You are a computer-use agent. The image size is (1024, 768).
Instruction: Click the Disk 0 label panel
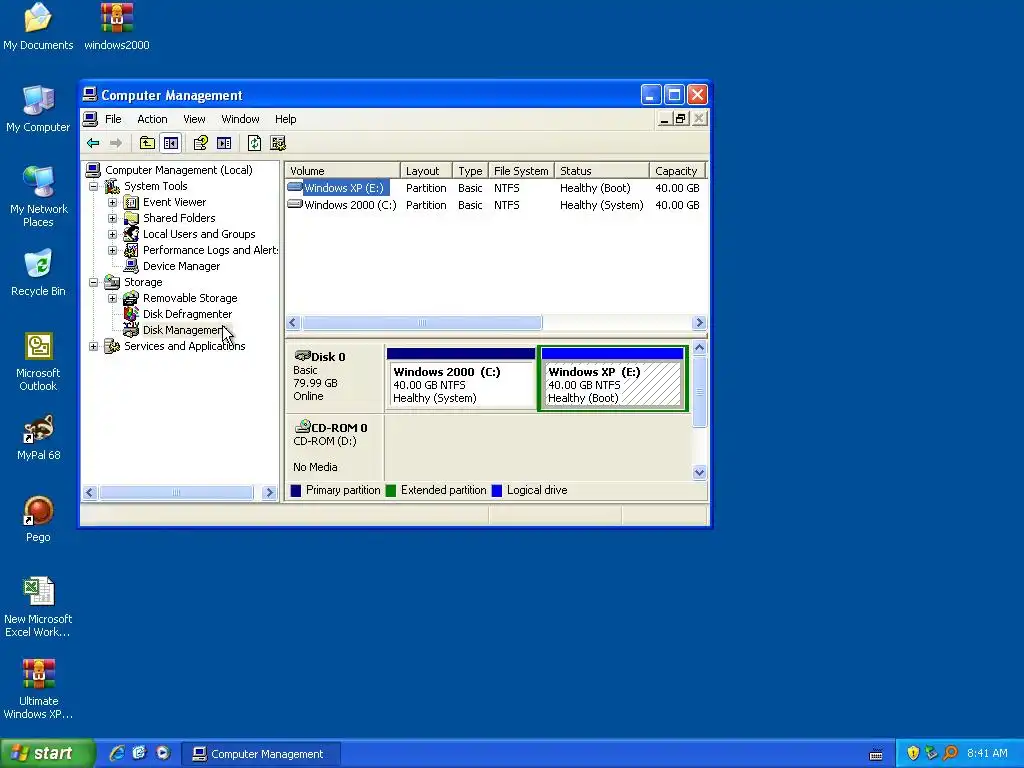tap(335, 379)
